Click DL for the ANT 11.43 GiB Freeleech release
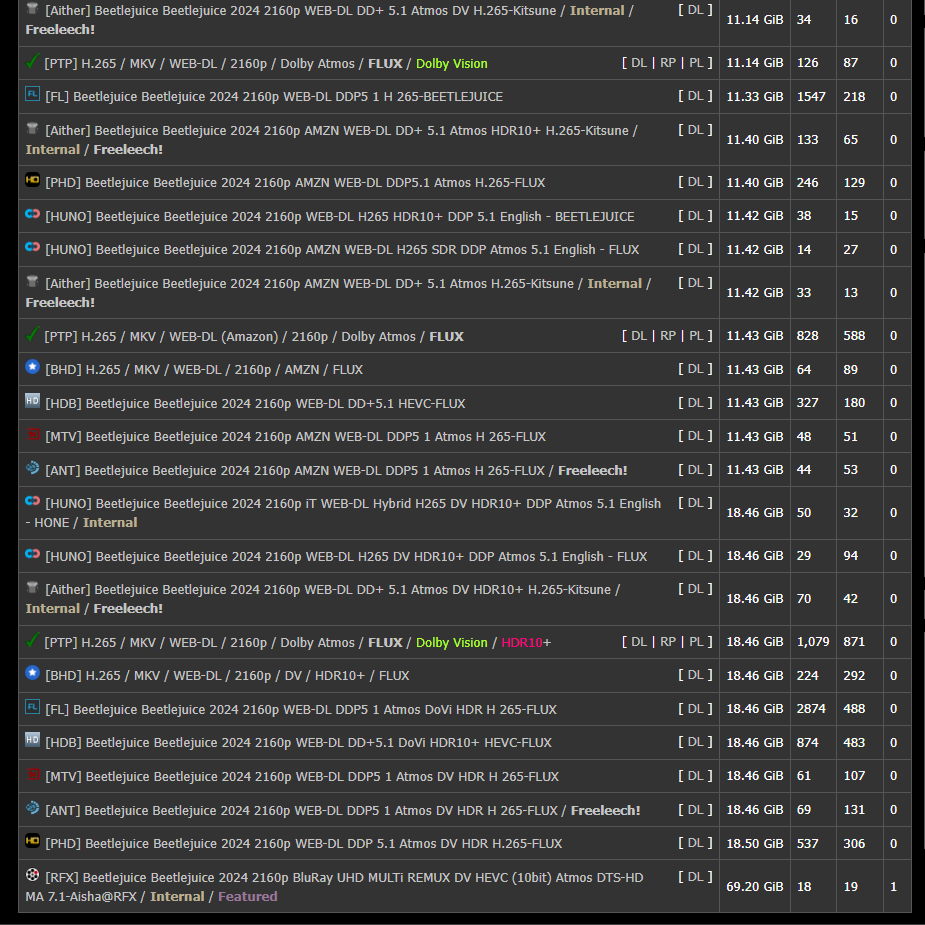 tap(696, 470)
